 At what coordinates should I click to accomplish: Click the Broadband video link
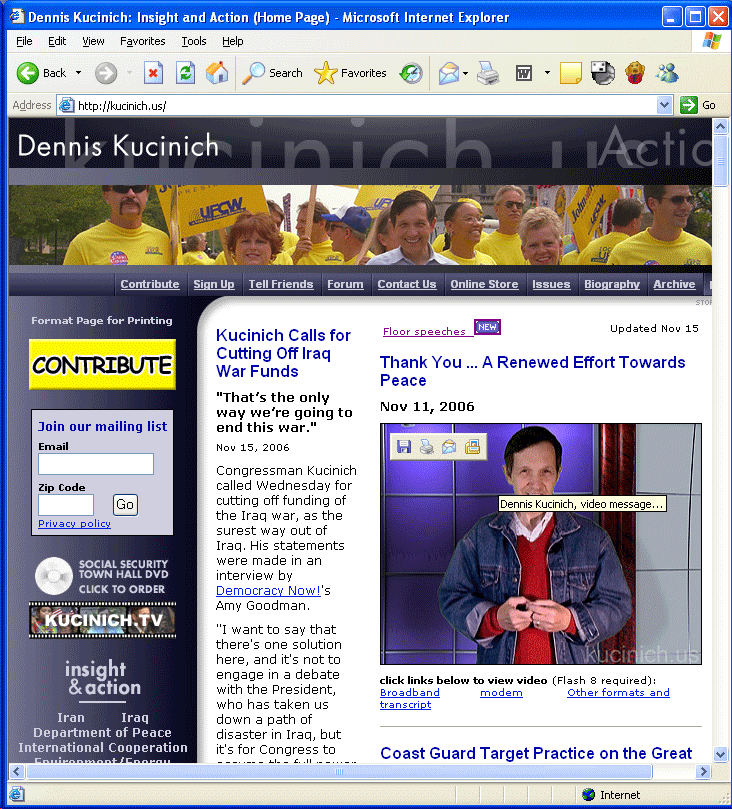click(410, 692)
